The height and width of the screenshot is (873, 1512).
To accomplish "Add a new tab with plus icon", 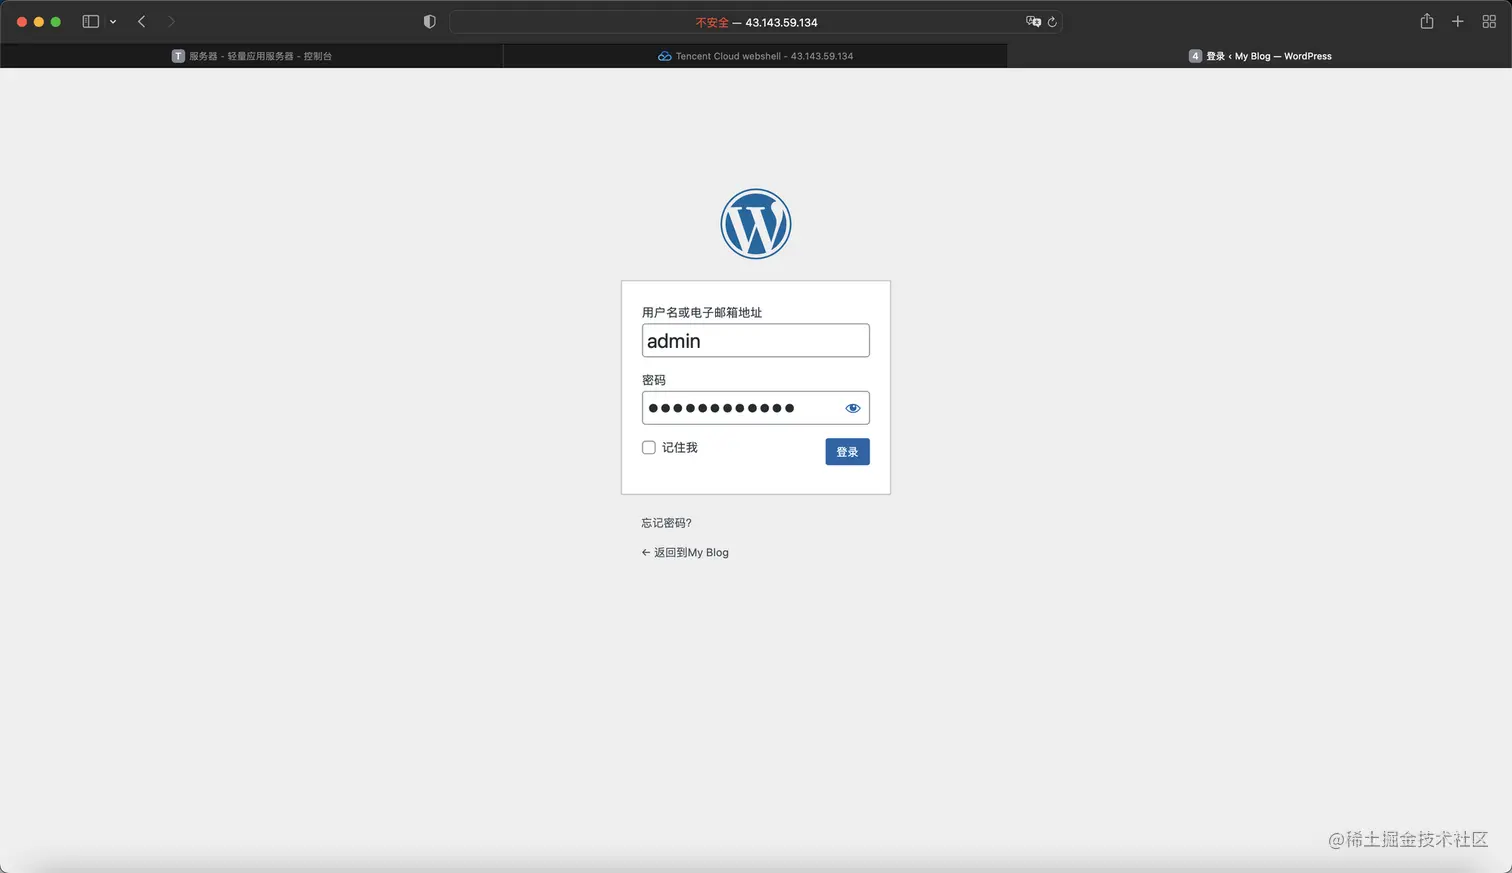I will 1458,22.
